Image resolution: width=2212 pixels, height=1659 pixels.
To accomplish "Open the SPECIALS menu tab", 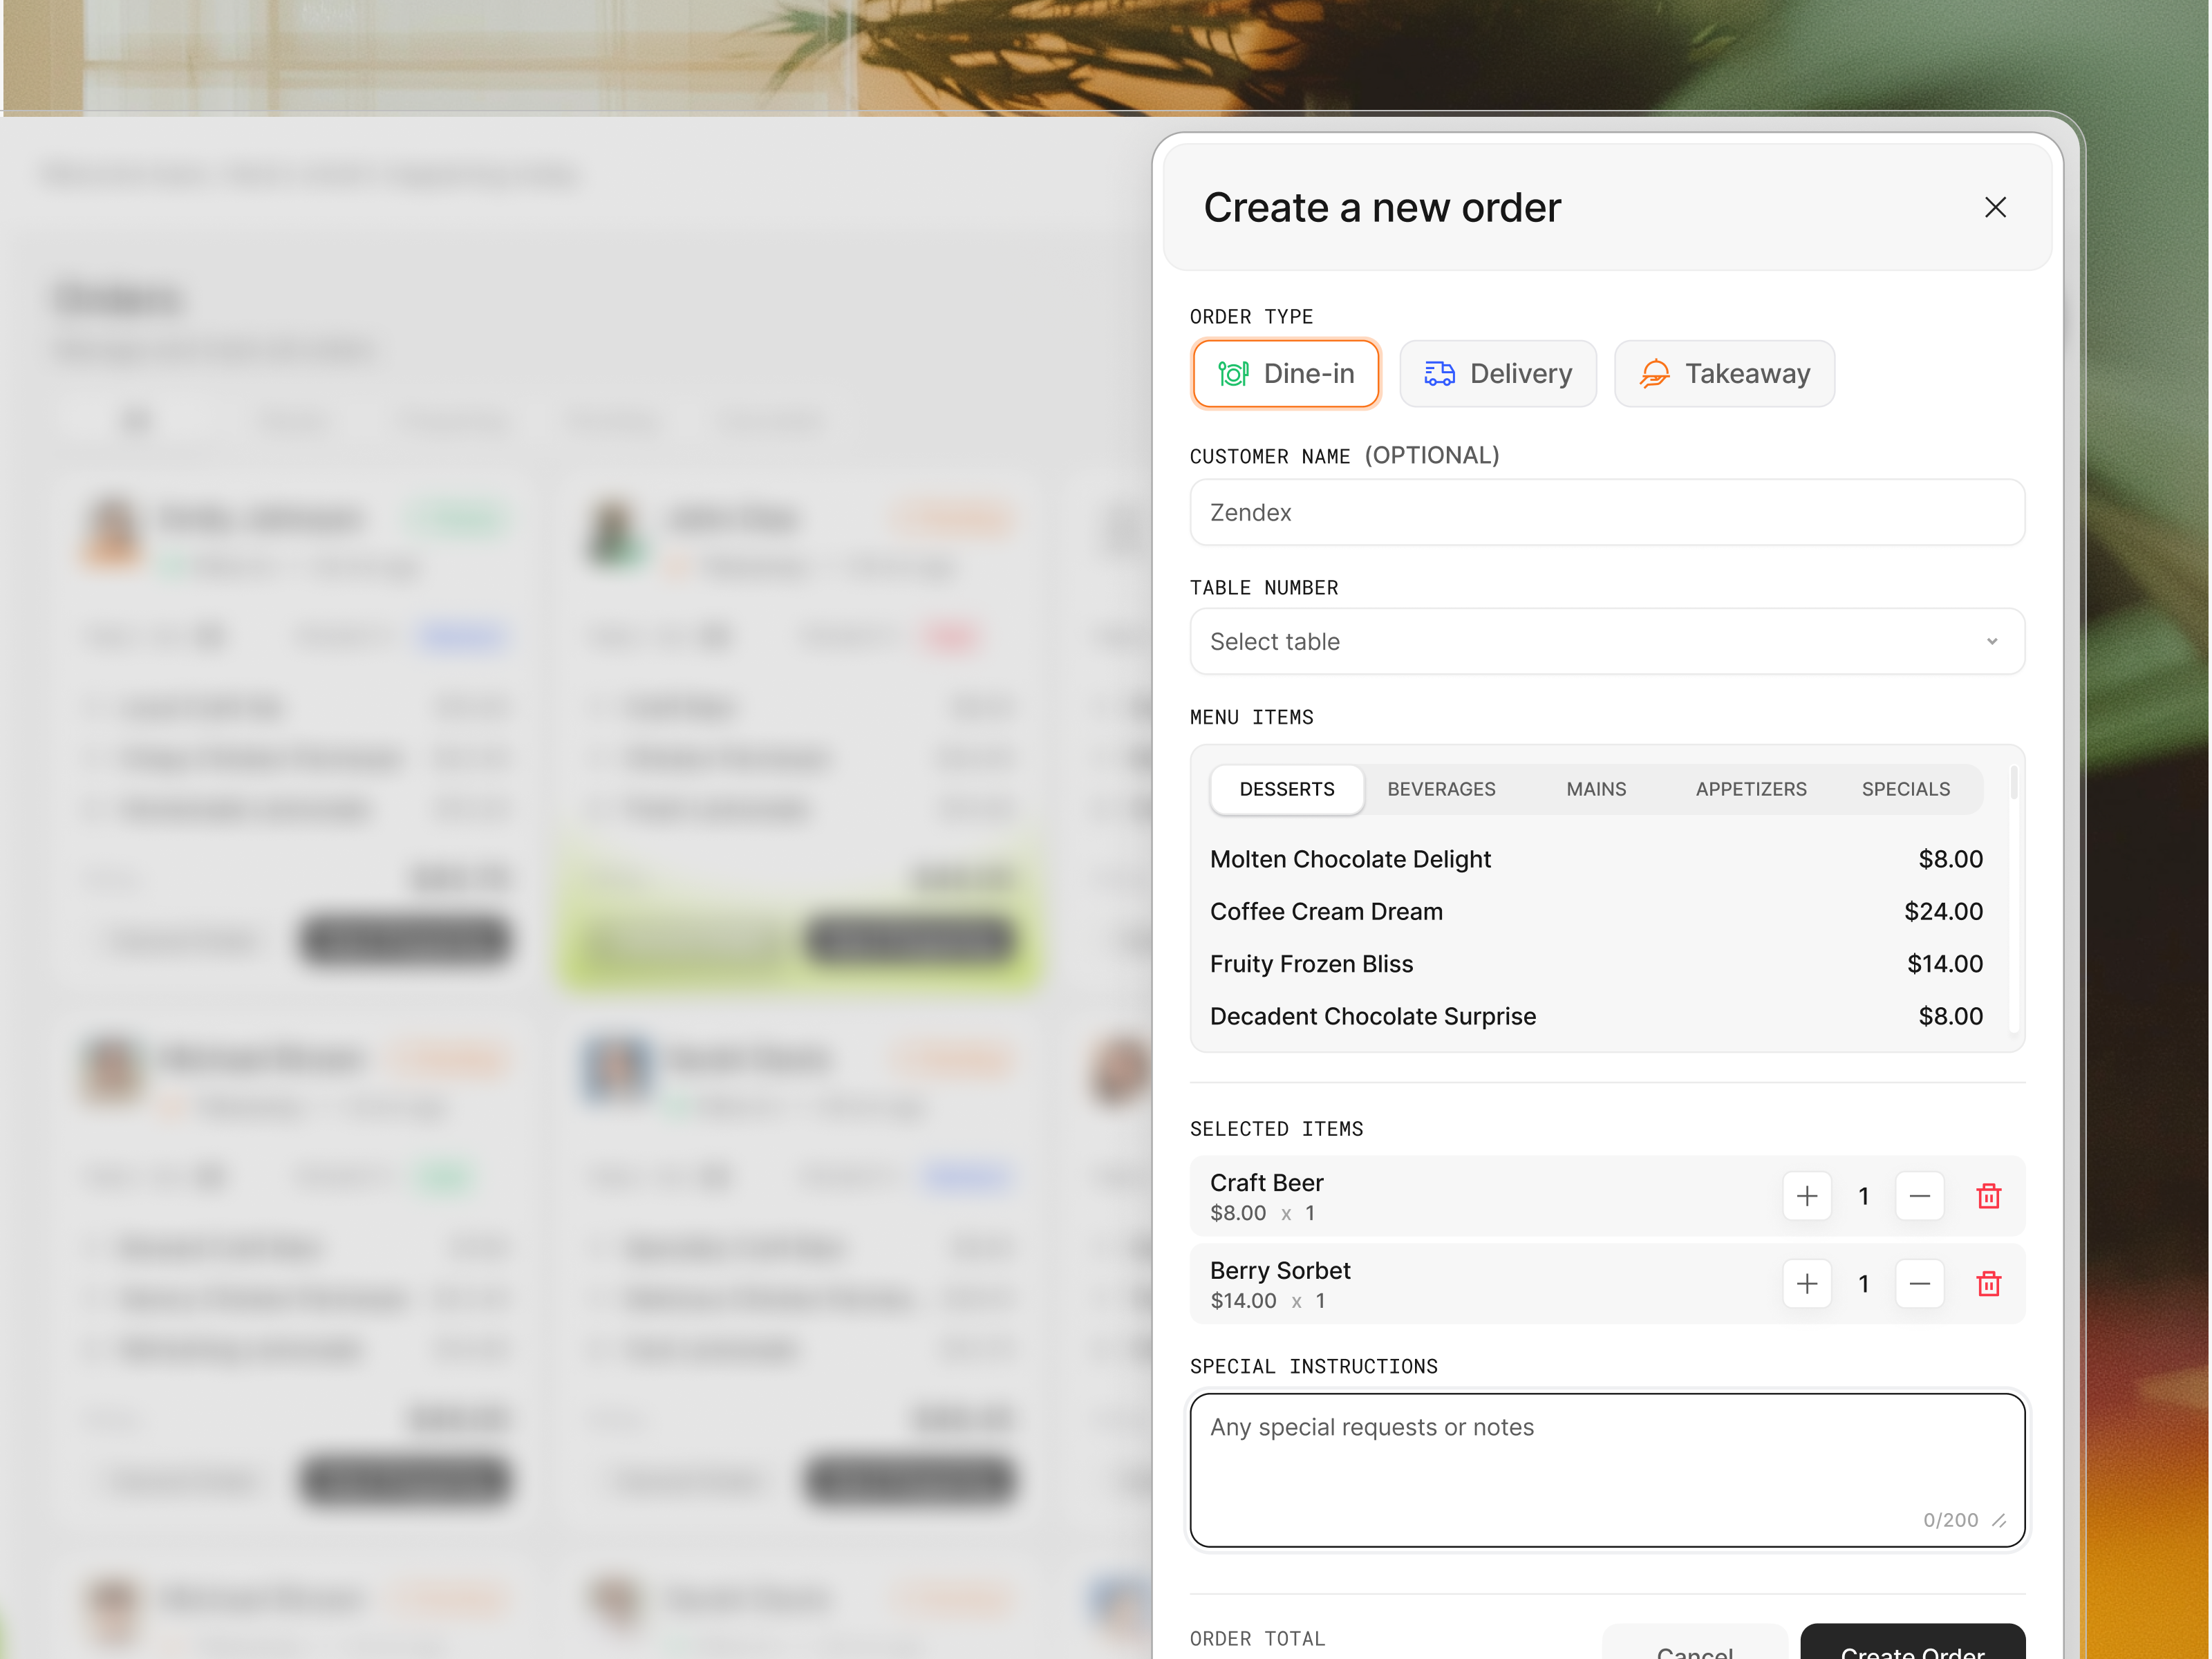I will pos(1905,789).
